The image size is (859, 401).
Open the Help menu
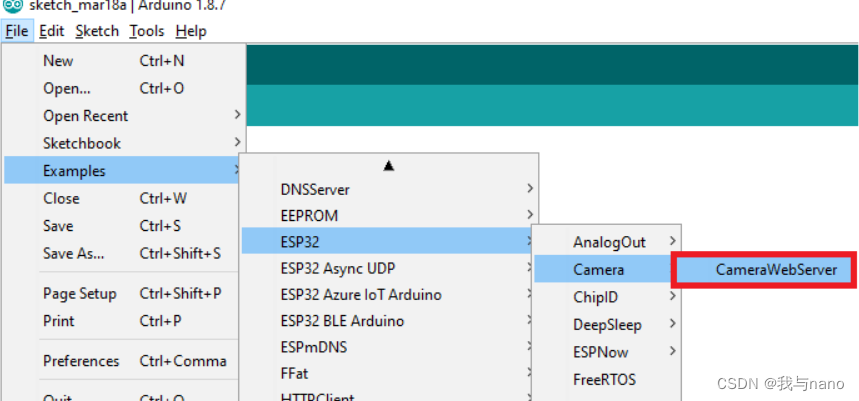click(x=191, y=31)
